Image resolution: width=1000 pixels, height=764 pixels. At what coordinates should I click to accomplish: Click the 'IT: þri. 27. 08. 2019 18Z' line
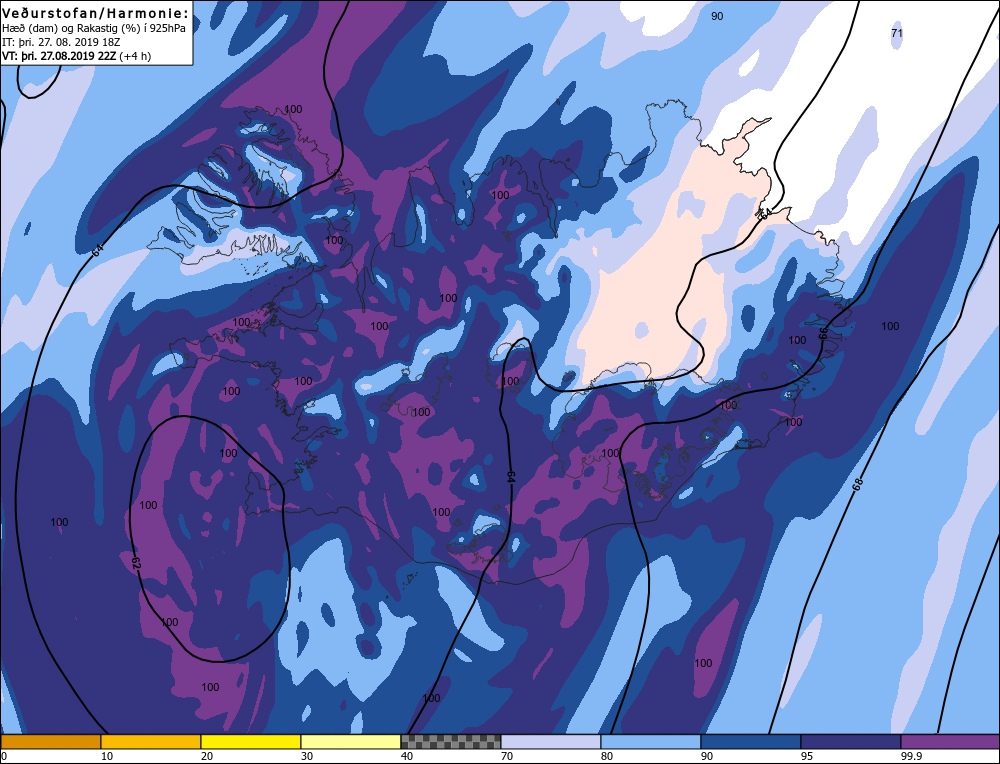tap(61, 42)
